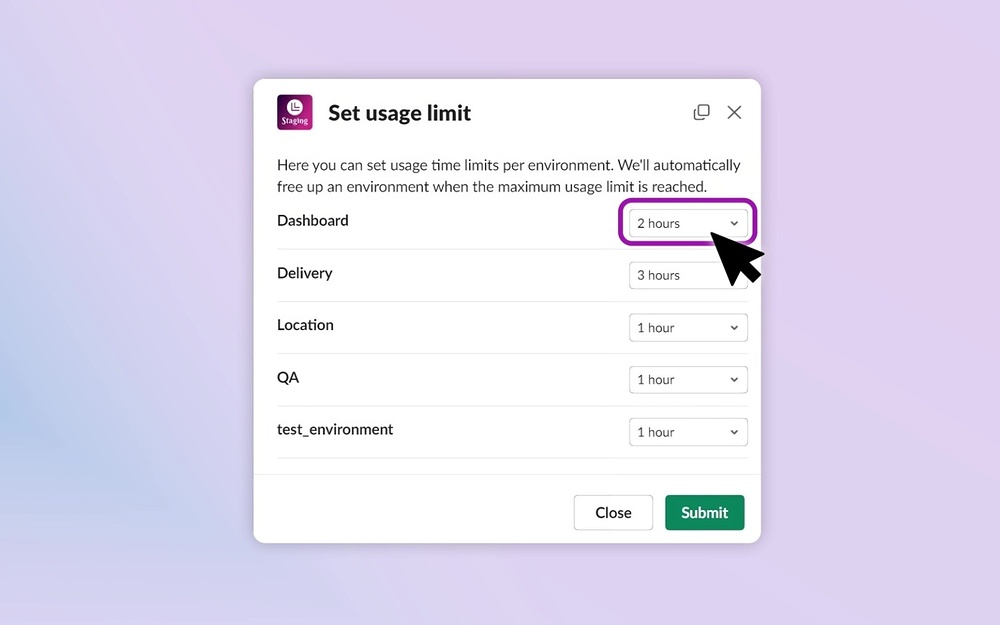
Task: Open the QA usage limit dropdown
Action: point(688,379)
